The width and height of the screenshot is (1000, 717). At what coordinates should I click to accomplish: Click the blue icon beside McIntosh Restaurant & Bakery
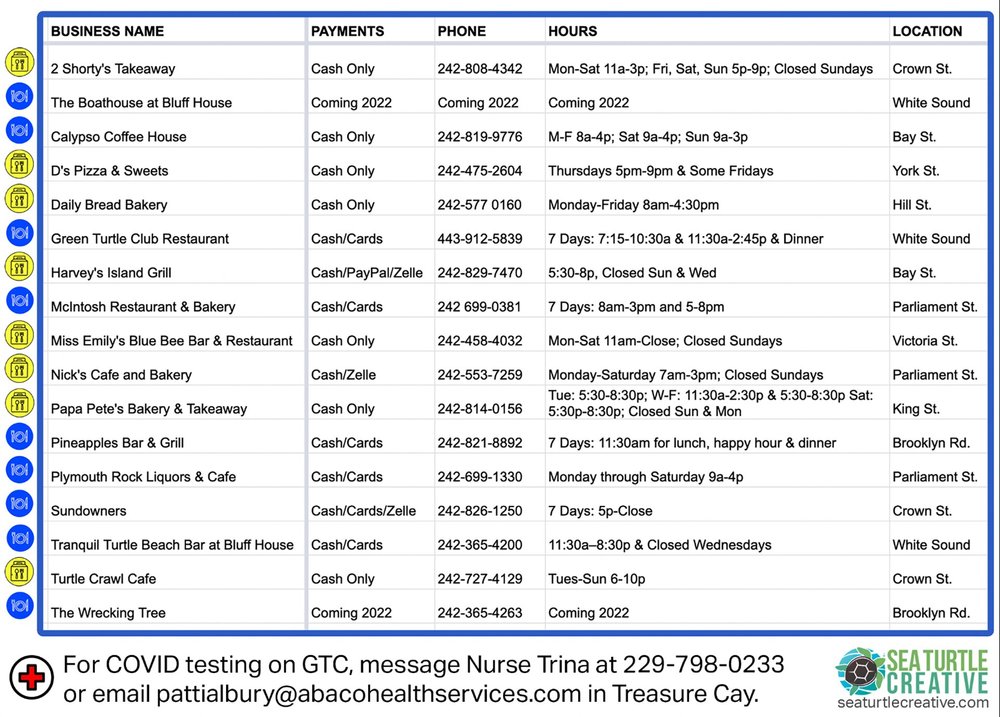(x=19, y=300)
